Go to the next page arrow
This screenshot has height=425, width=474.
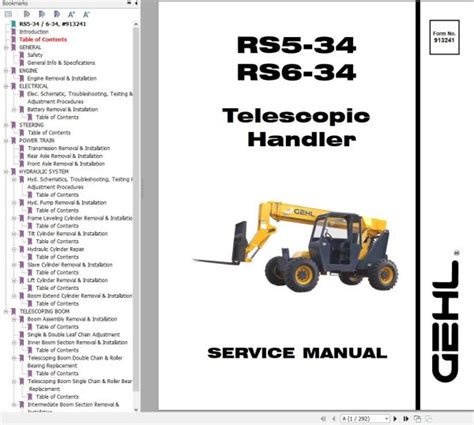[x=395, y=419]
